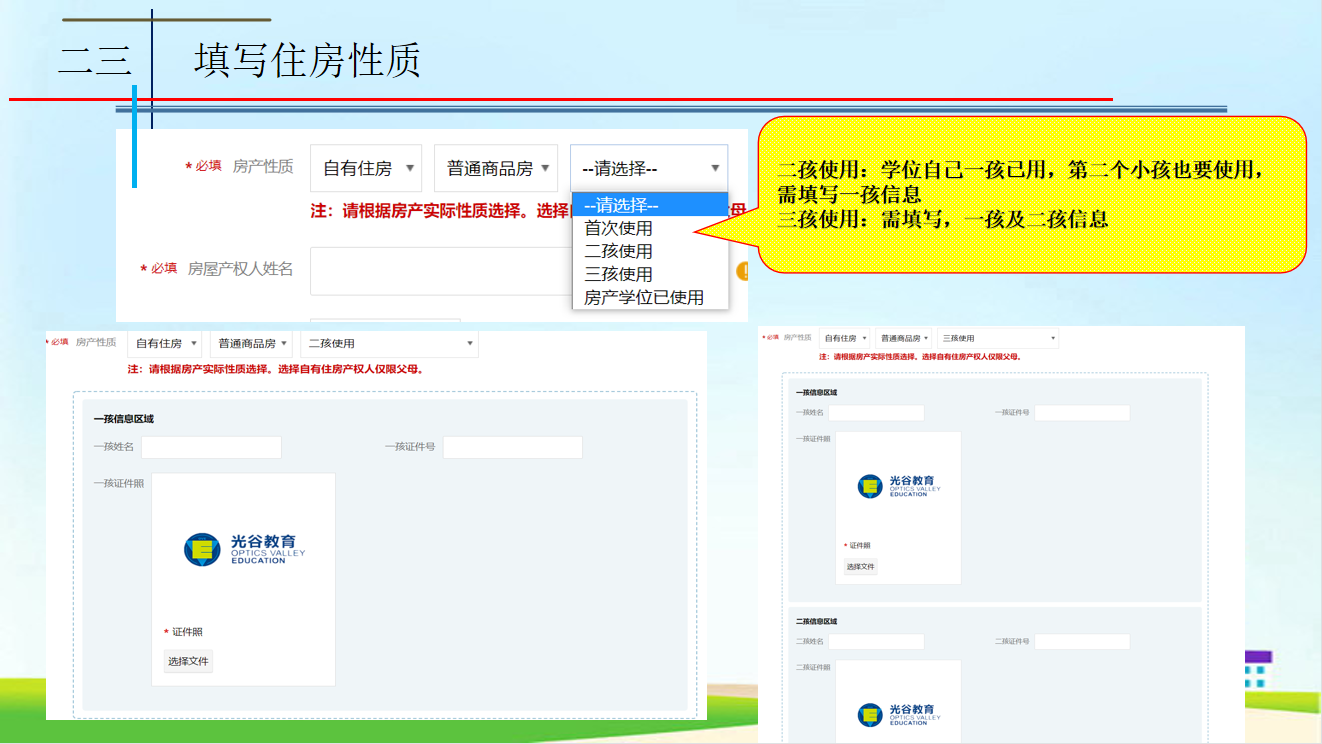Select 二孩使用 from the open dropdown list
This screenshot has height=744, width=1322.
tap(619, 251)
